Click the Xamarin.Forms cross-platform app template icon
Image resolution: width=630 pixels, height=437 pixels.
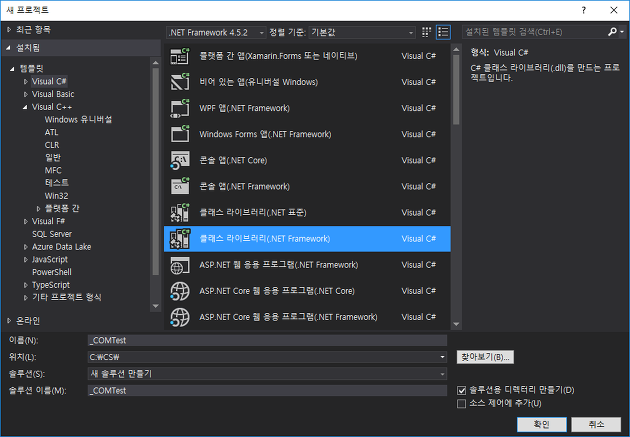click(180, 56)
